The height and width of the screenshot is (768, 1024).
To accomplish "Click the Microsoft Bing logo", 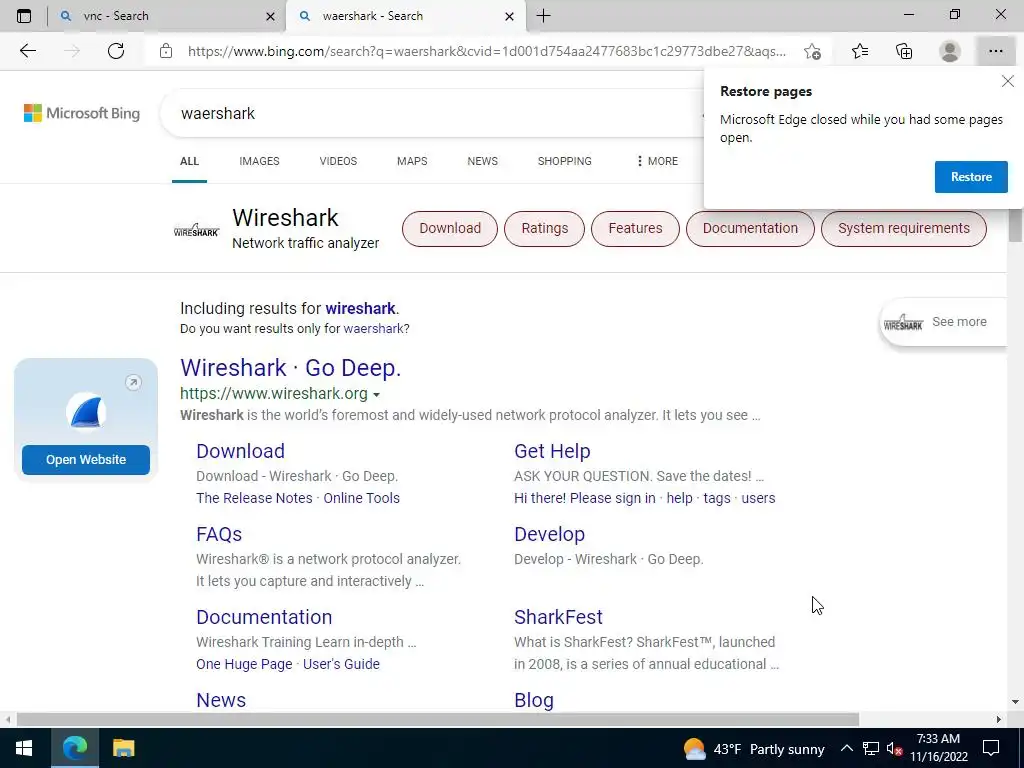I will tap(82, 113).
